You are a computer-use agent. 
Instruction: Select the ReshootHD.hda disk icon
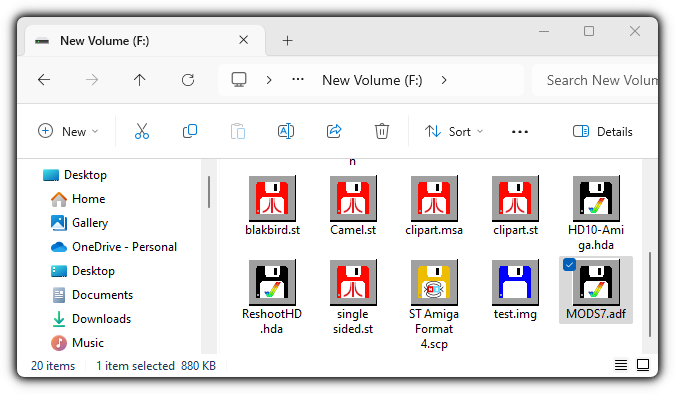coord(272,282)
